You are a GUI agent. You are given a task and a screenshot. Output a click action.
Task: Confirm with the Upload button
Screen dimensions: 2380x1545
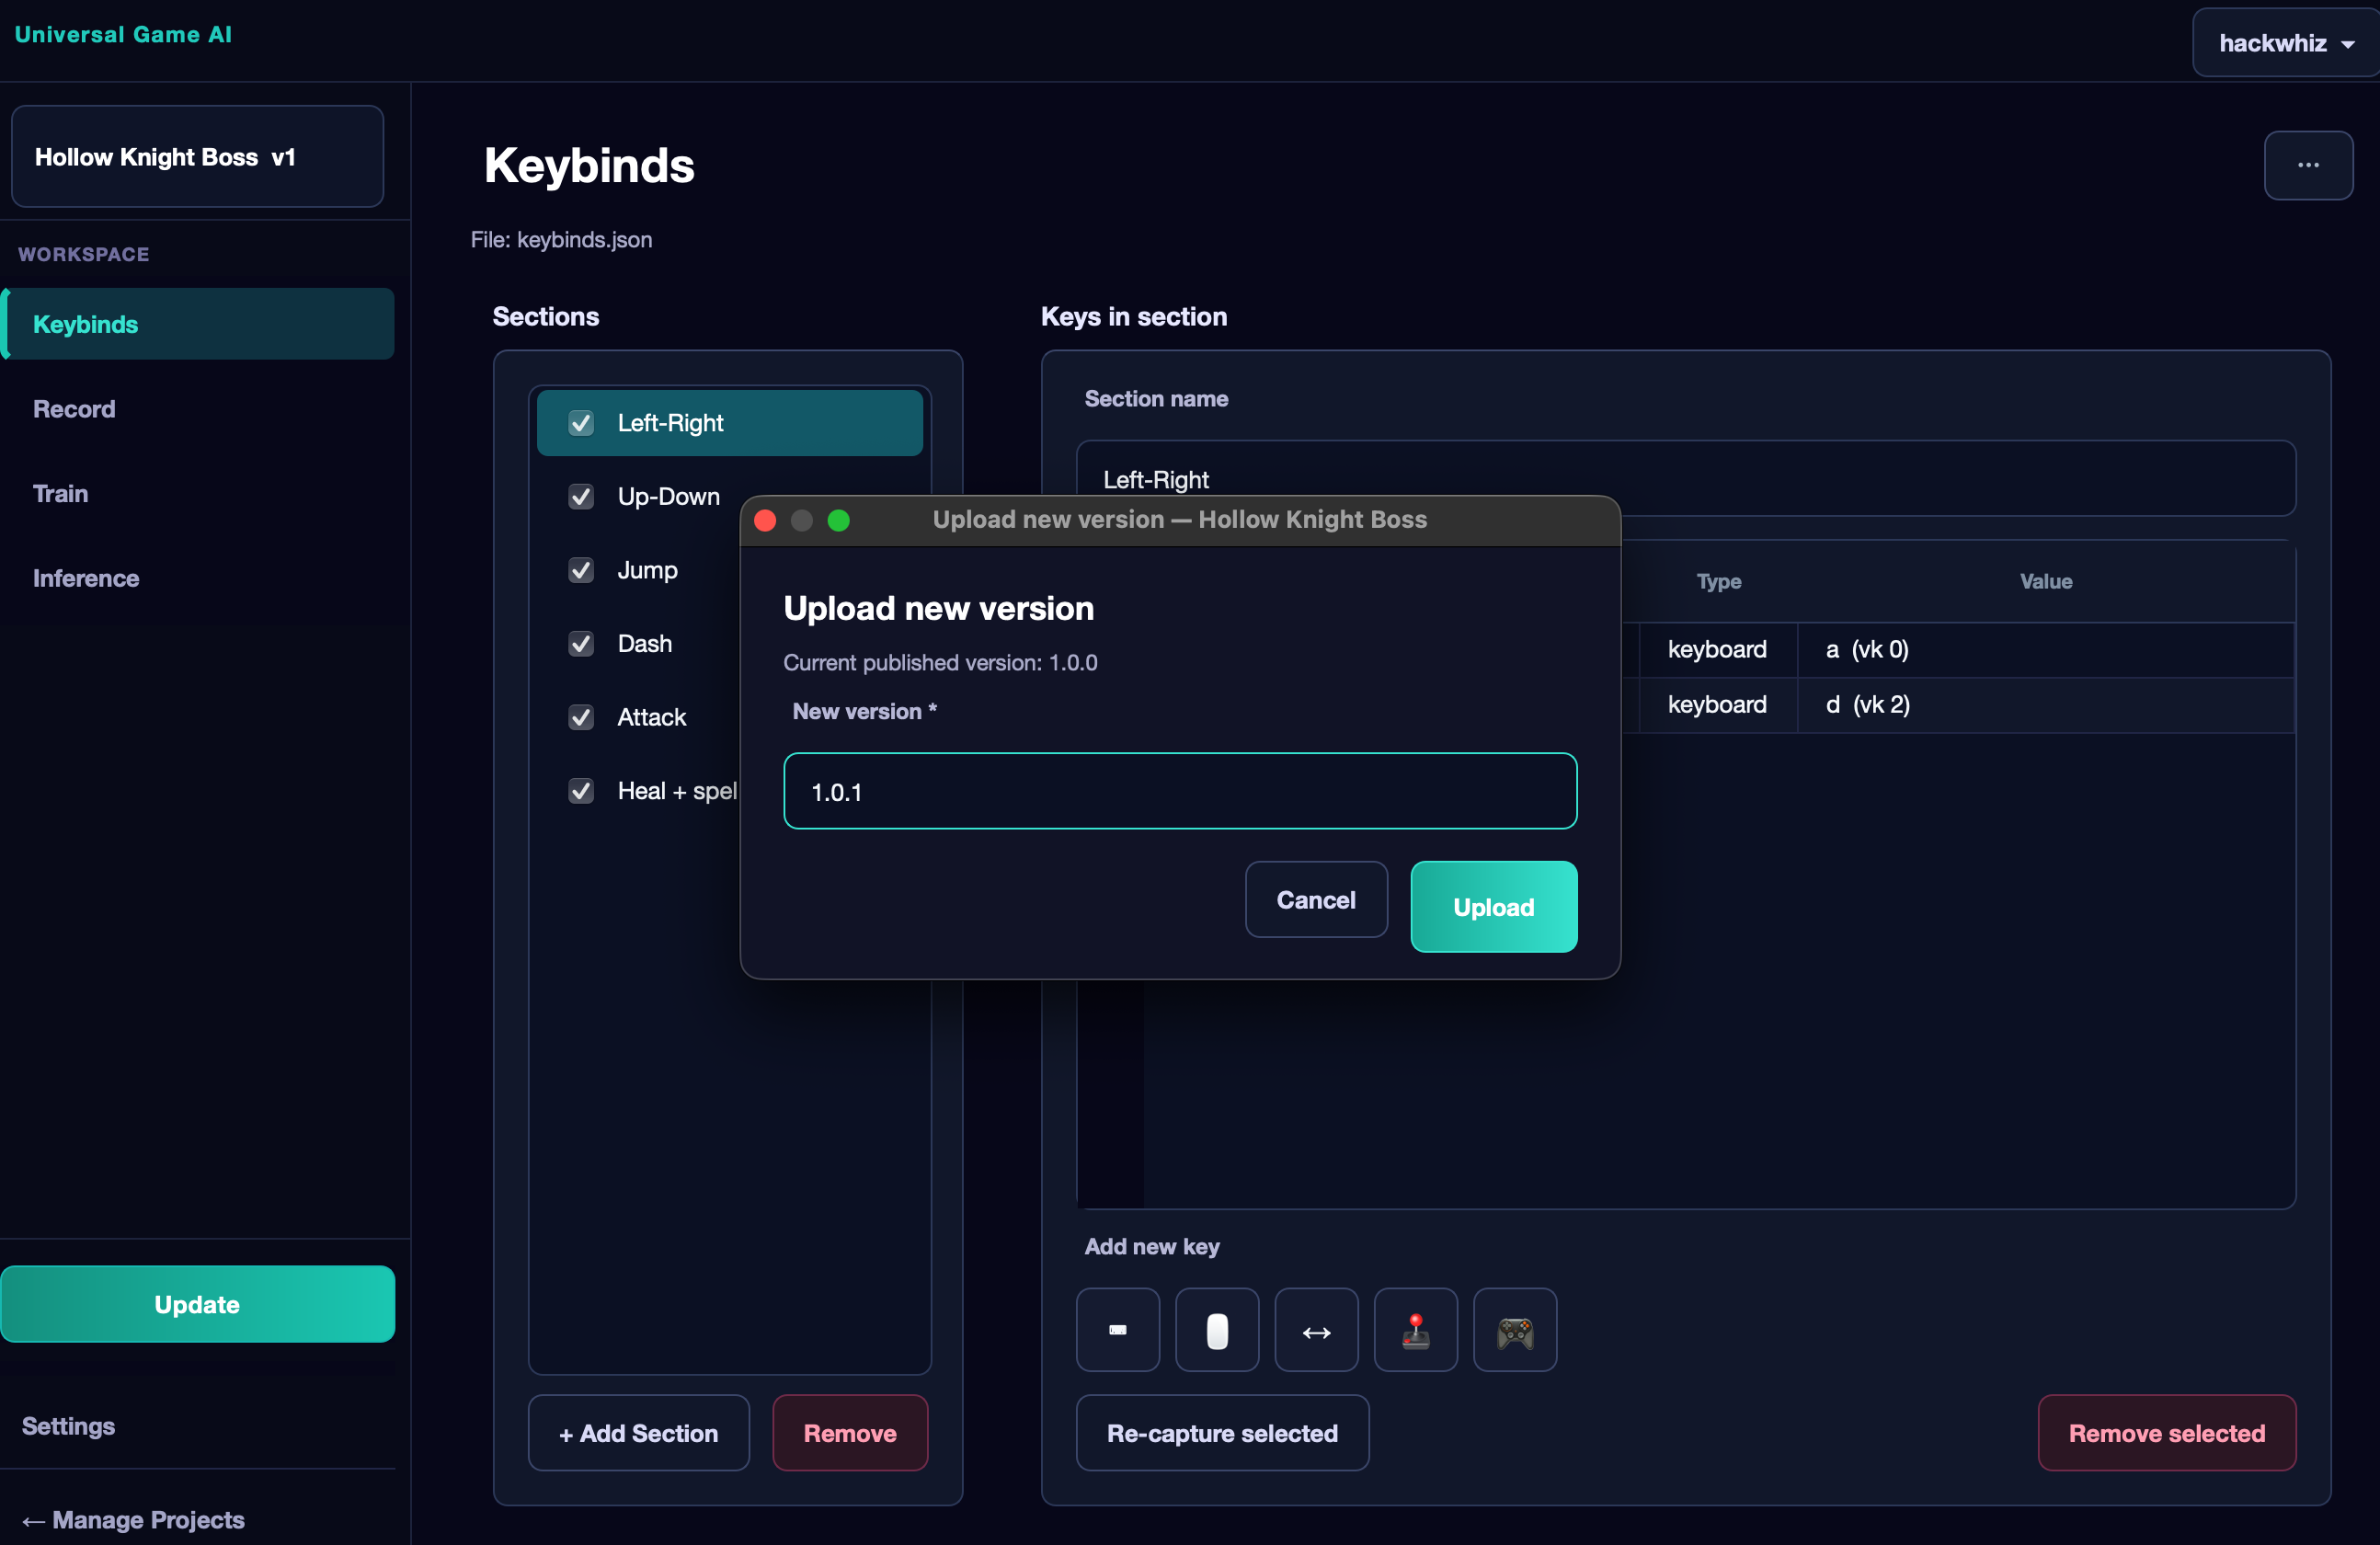coord(1493,906)
